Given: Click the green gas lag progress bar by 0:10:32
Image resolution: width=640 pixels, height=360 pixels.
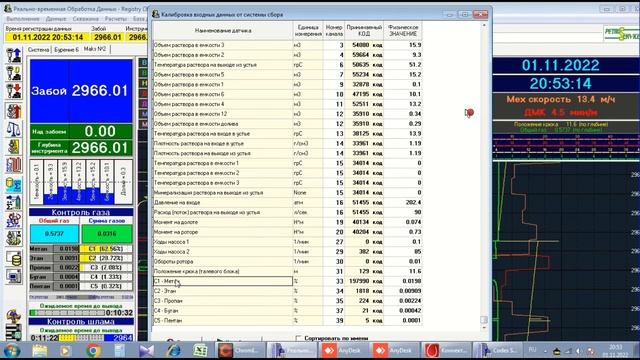Looking at the screenshot, I should coord(67,313).
